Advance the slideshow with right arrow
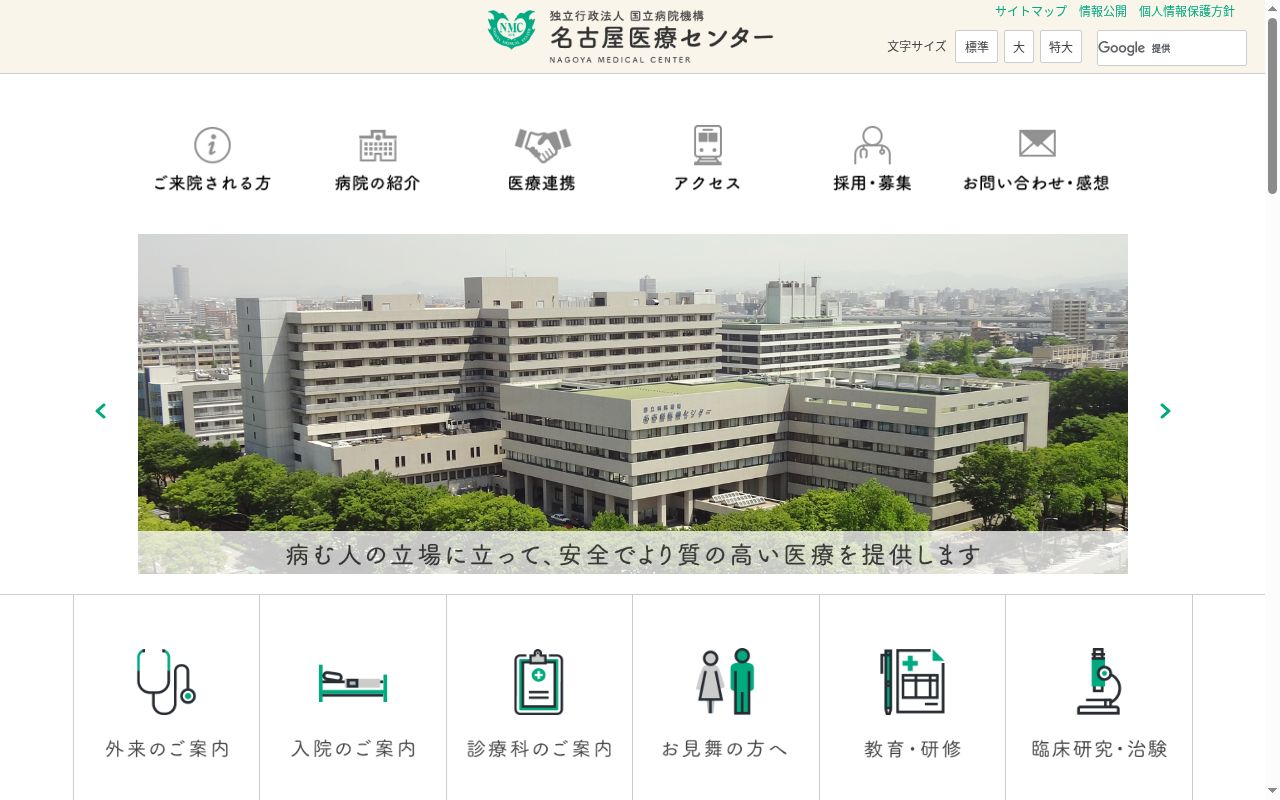1280x800 pixels. pyautogui.click(x=1165, y=411)
